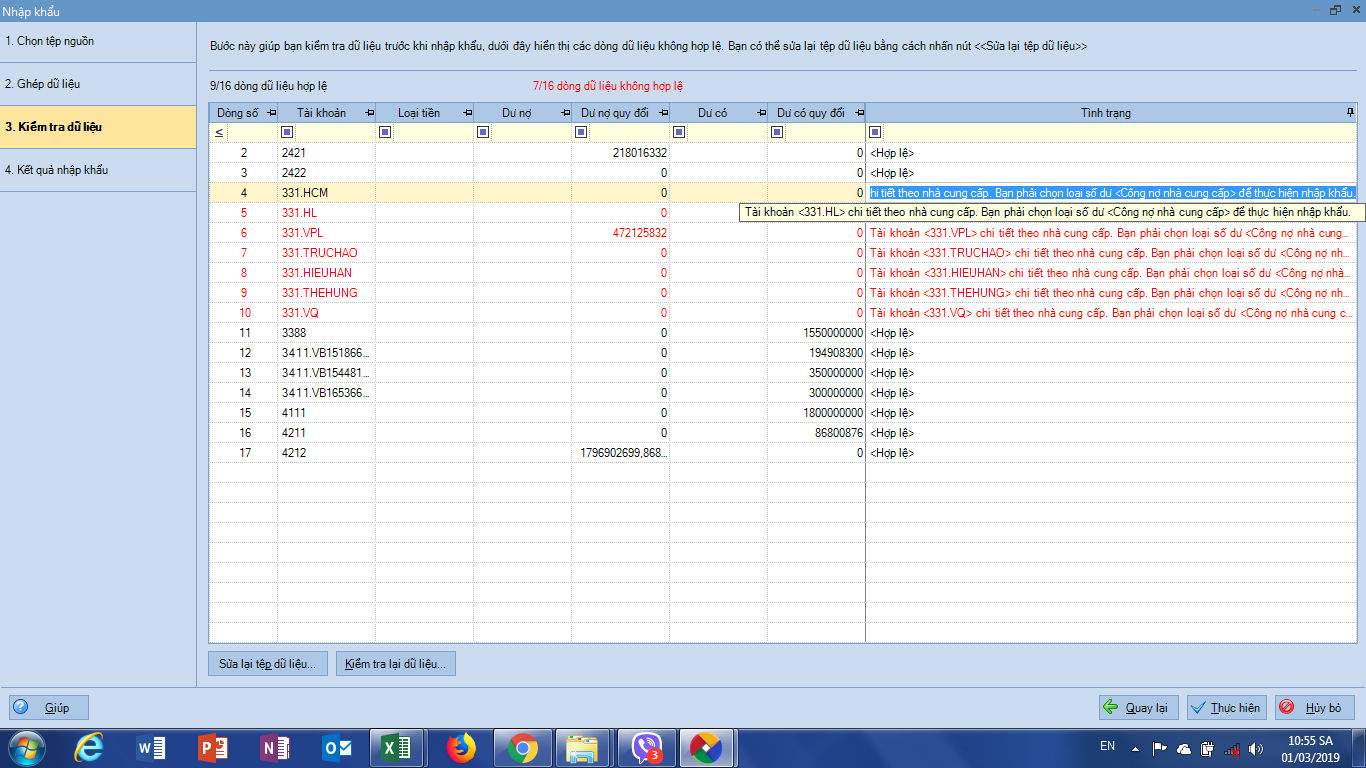Launch Firefox from the taskbar
This screenshot has height=768, width=1366.
(461, 747)
